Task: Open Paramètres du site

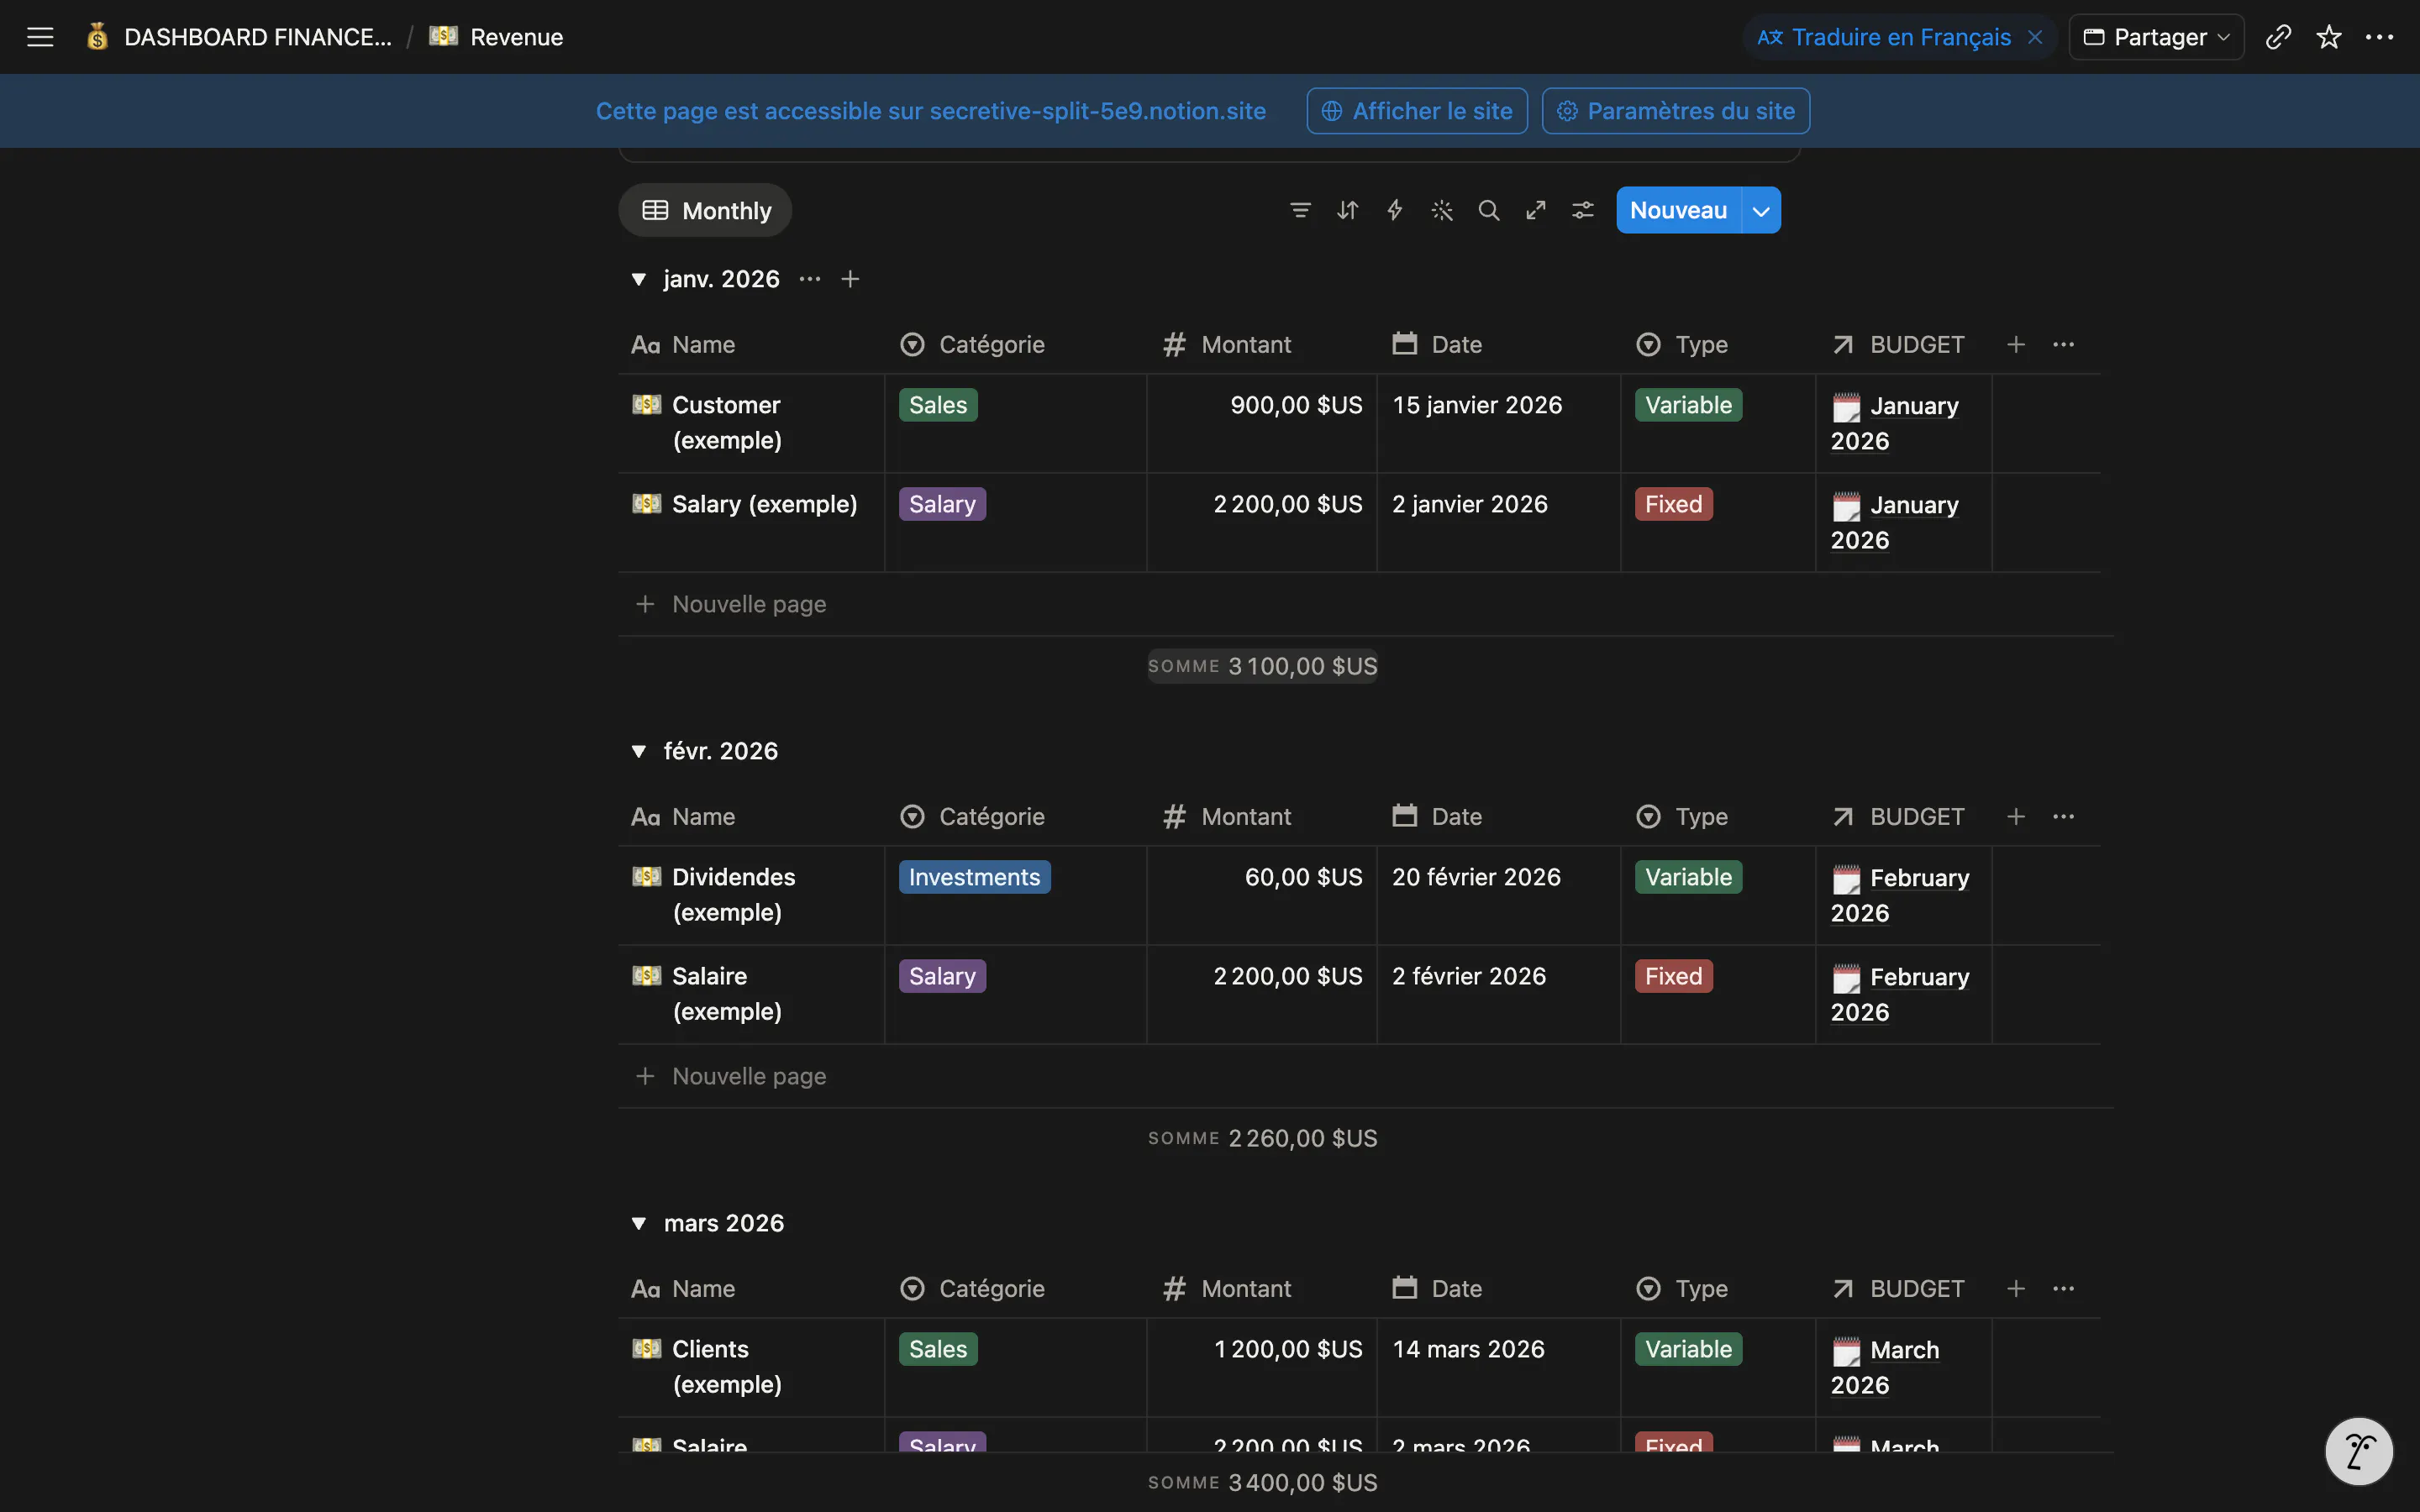Action: [1676, 111]
